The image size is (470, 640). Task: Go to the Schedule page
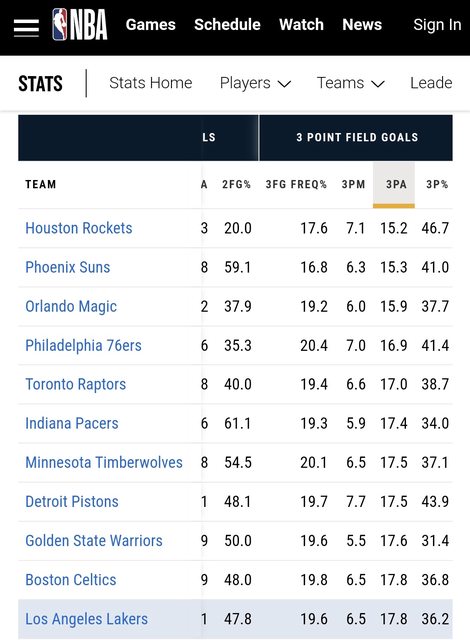click(227, 25)
